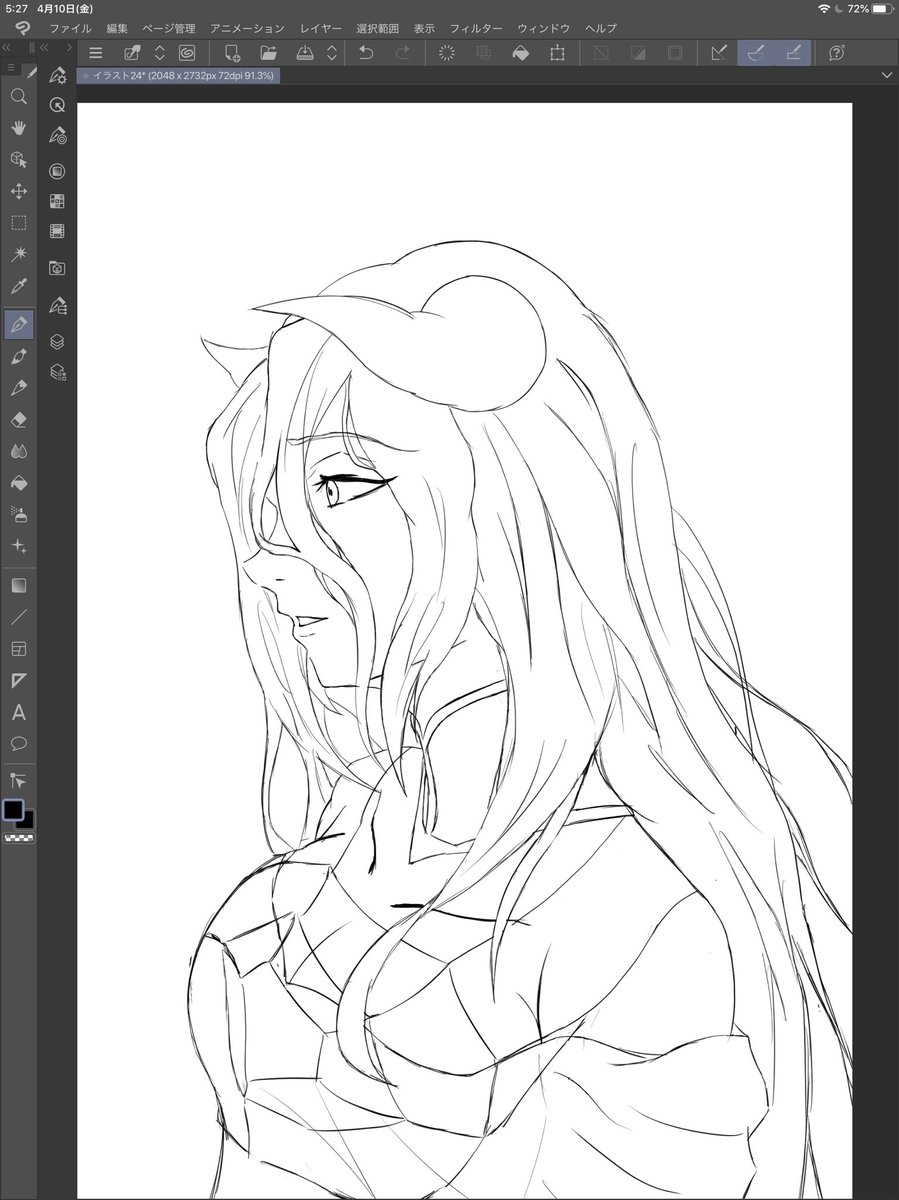
Task: Click the command bar edit pen icon
Action: coord(132,53)
